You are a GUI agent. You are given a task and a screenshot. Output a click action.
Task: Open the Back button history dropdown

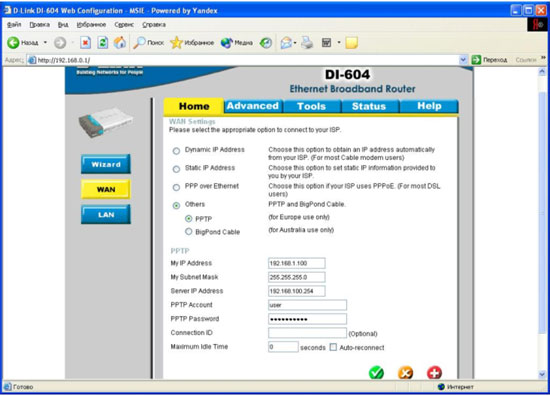(45, 43)
